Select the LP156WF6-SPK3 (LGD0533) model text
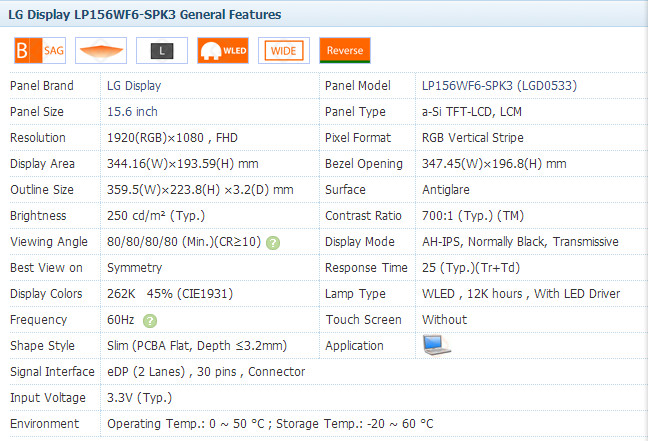Viewport: 648px width, 441px height. 499,86
